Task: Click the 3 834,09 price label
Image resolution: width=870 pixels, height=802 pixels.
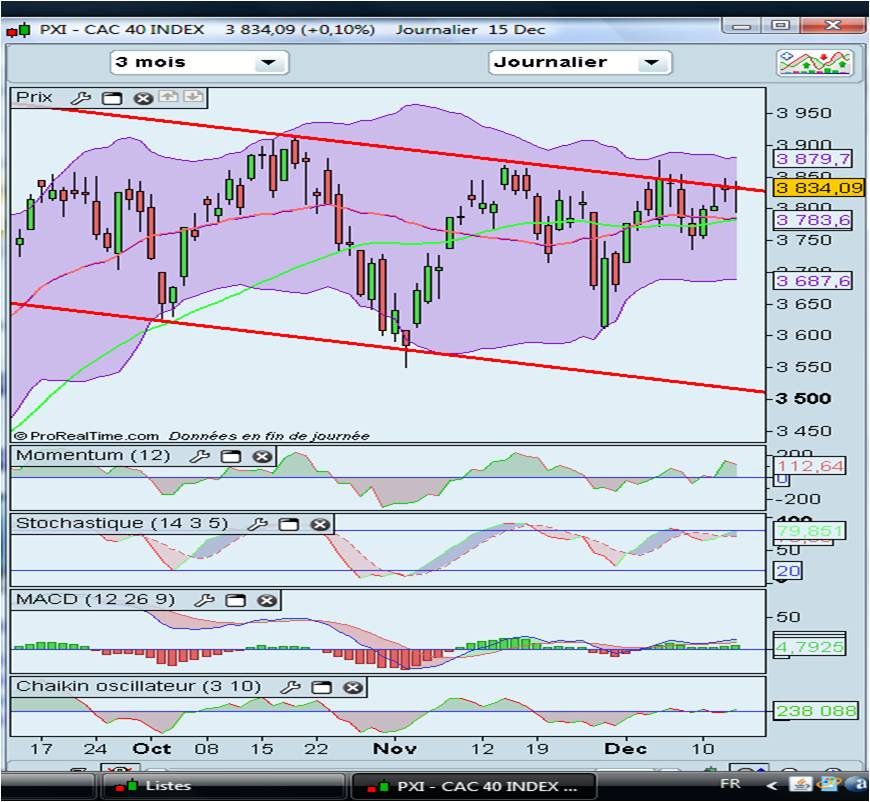Action: click(x=819, y=188)
